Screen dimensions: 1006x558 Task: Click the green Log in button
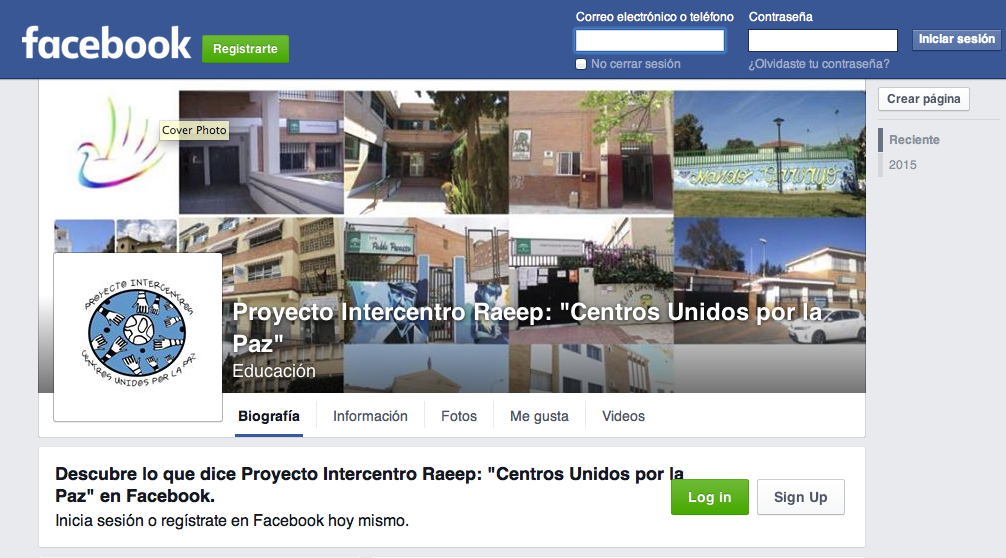pos(710,497)
